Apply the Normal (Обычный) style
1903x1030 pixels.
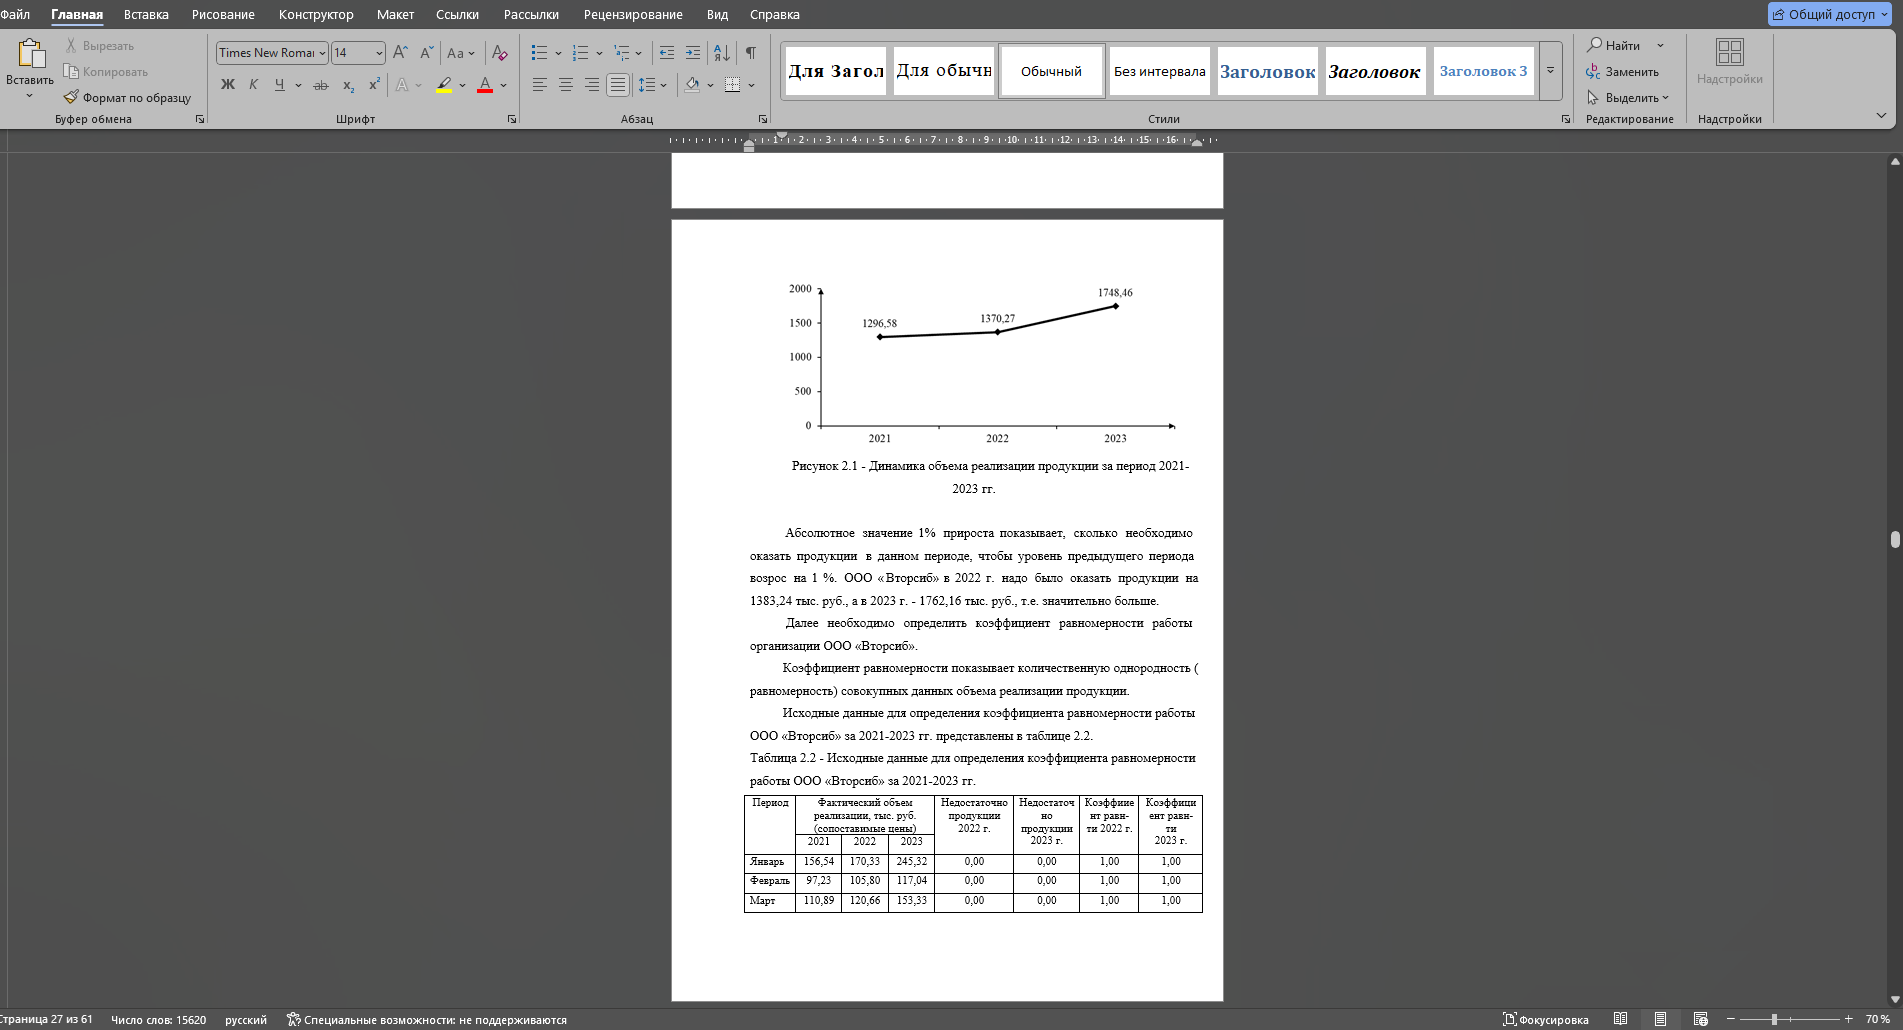(x=1051, y=71)
